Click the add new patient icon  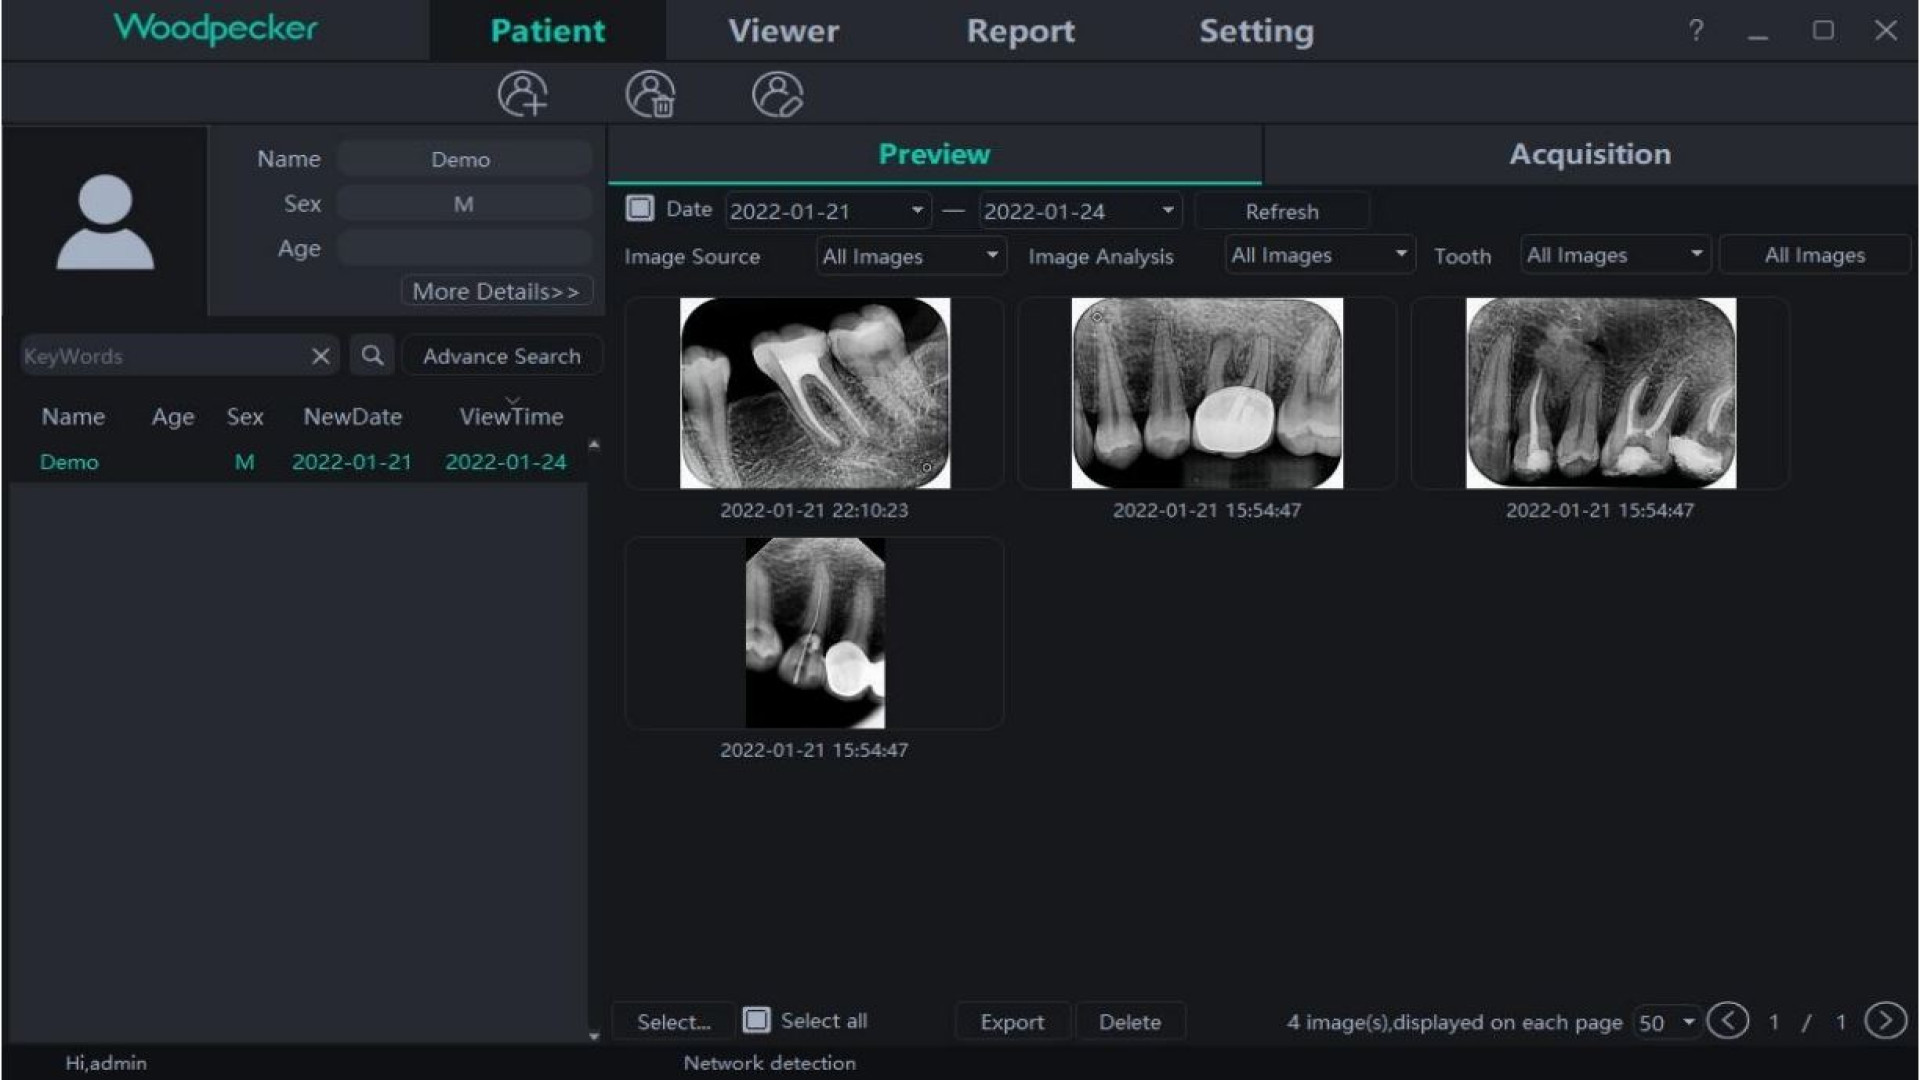(x=523, y=95)
